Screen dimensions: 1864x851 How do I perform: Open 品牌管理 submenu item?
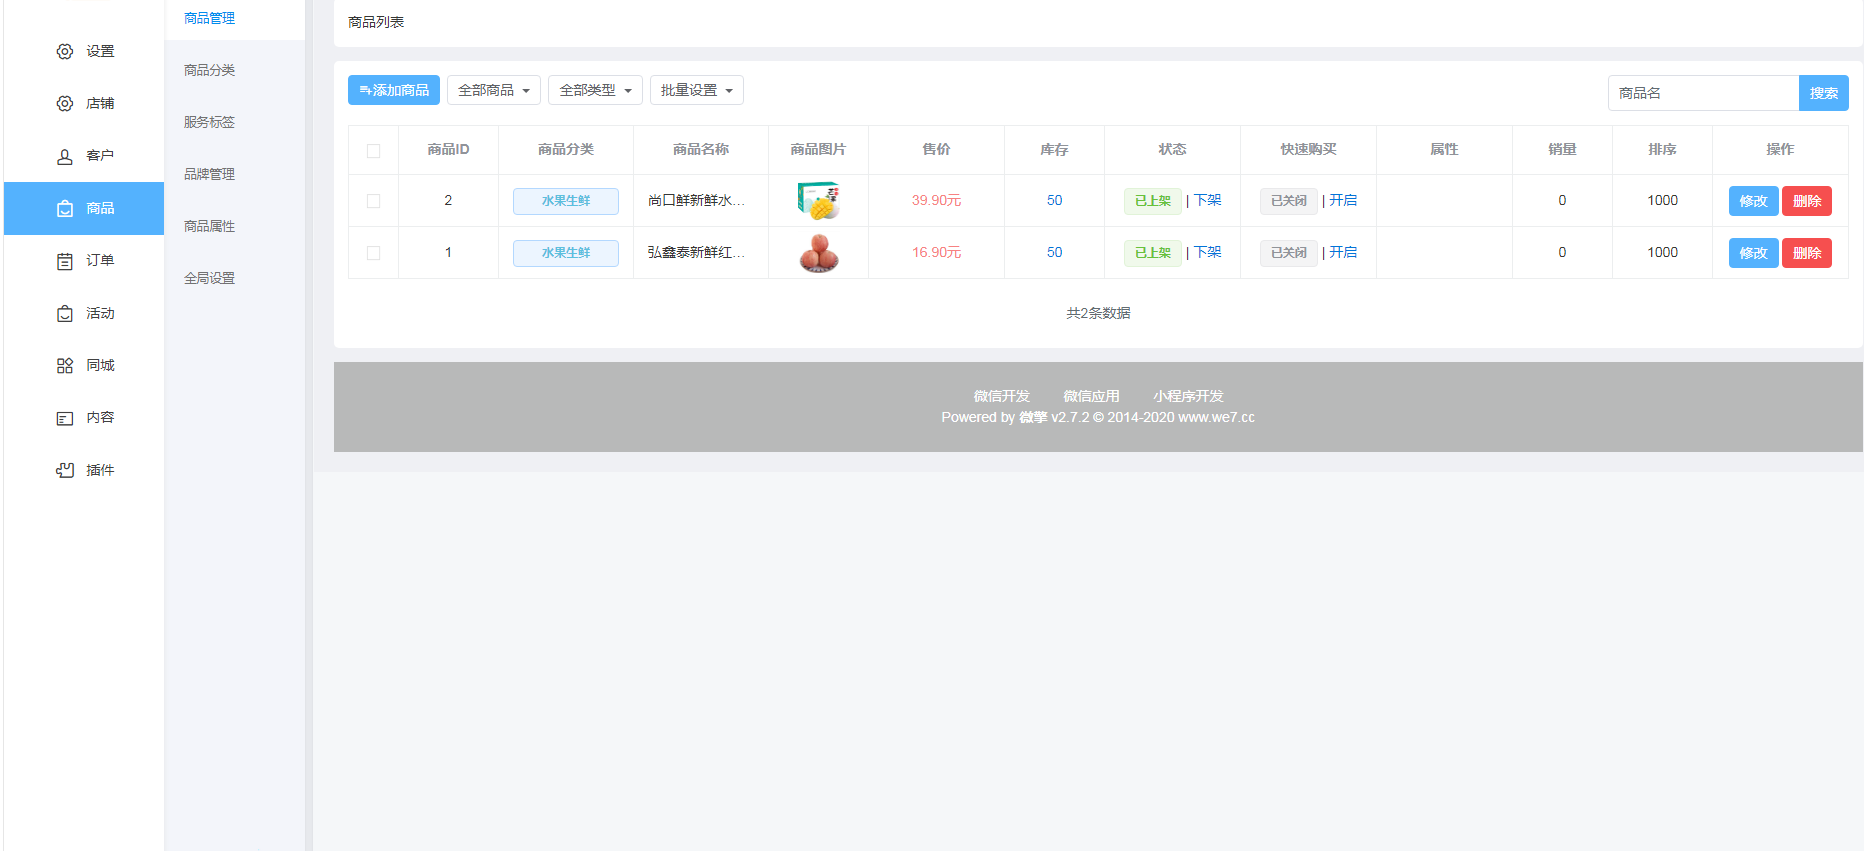click(209, 174)
